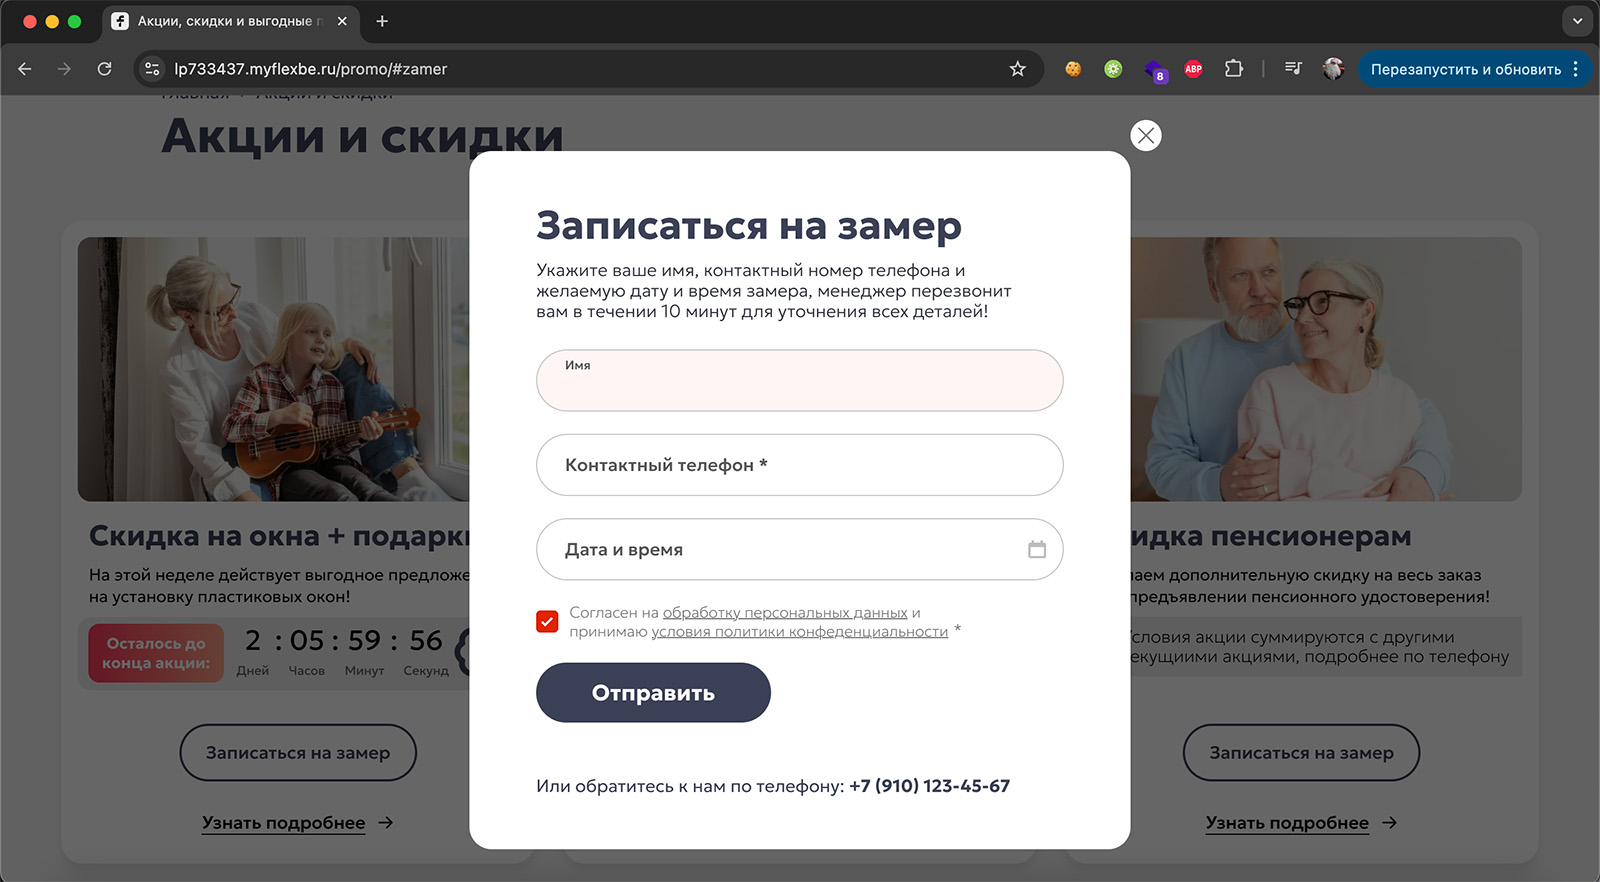View site information icon in address bar
Screen dimensions: 1600x882
[x=152, y=69]
